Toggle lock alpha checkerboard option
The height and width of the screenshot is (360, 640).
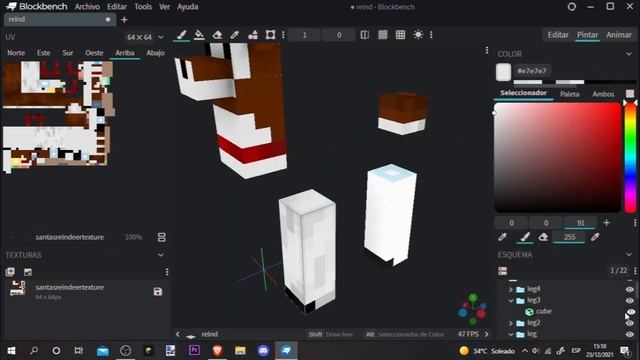382,35
